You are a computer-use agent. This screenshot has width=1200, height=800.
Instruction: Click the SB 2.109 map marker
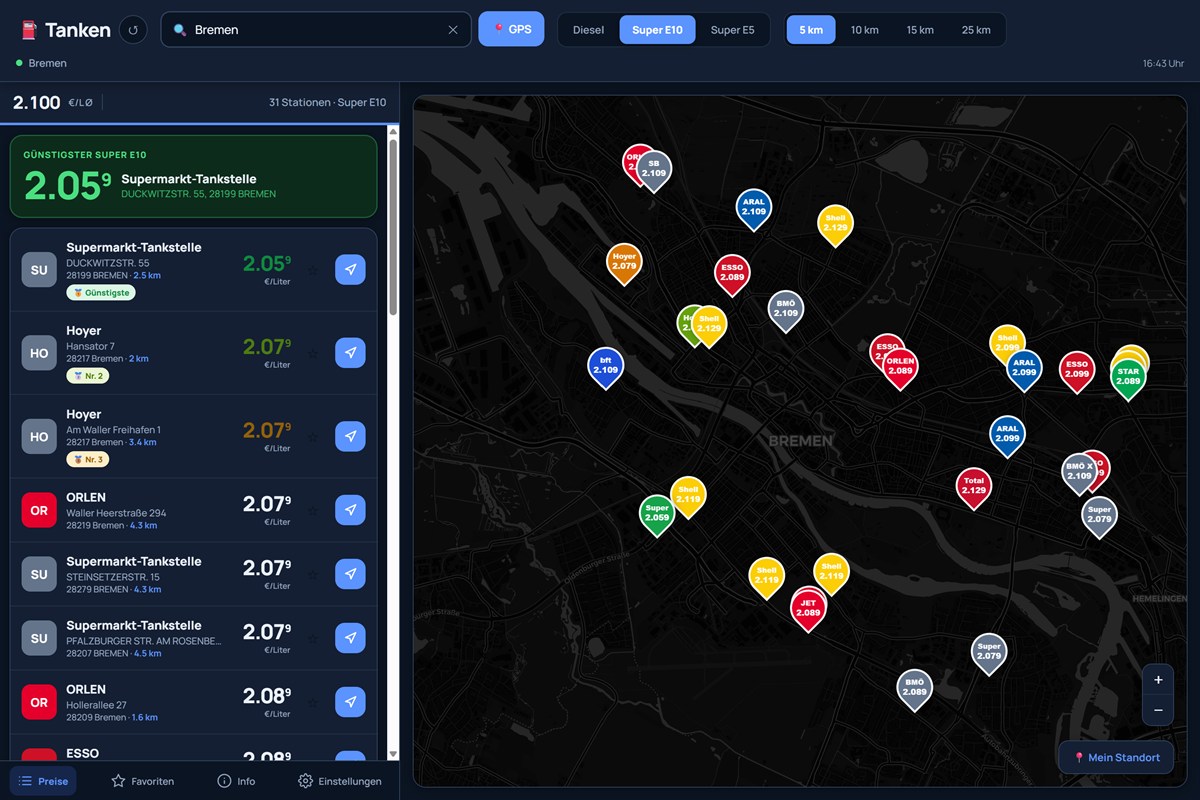654,169
